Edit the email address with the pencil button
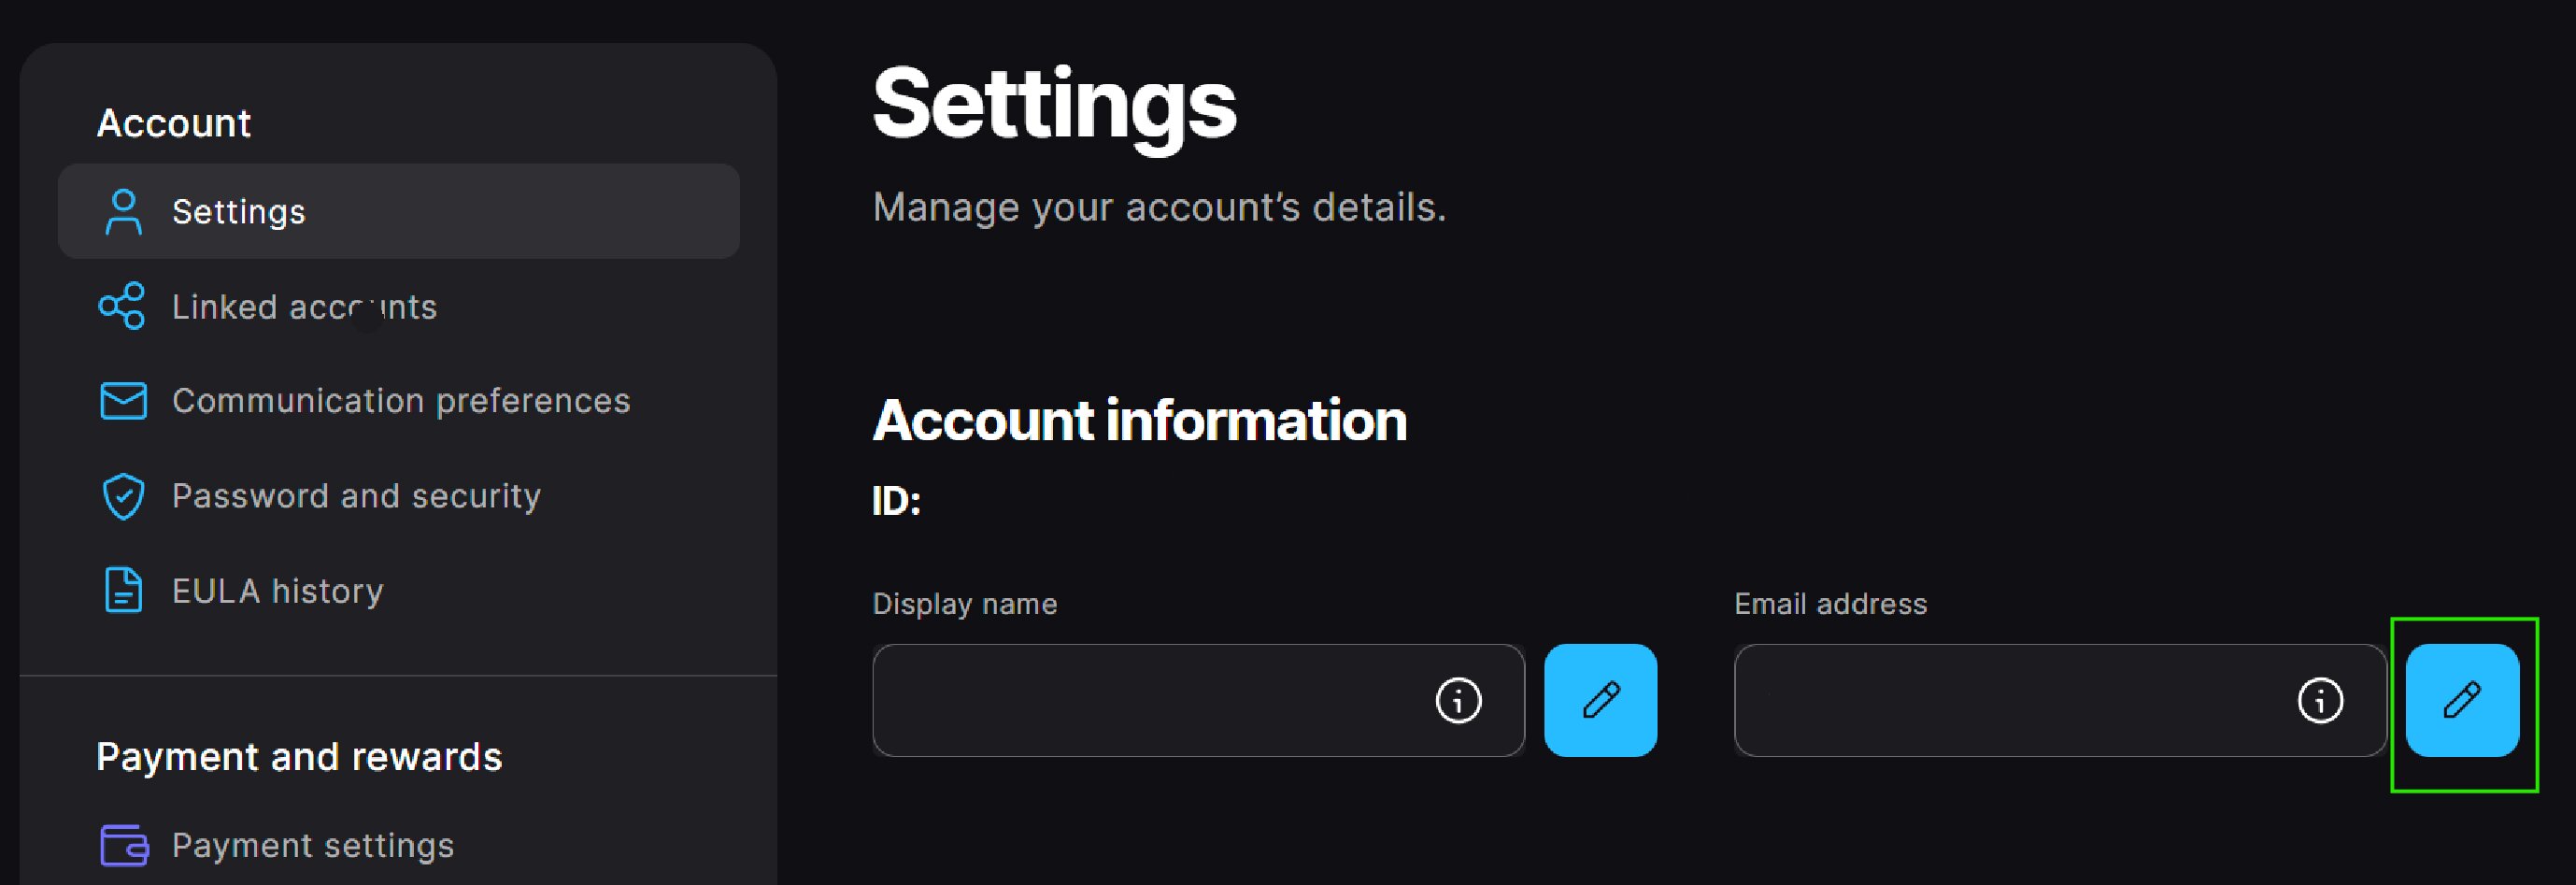 (x=2462, y=700)
